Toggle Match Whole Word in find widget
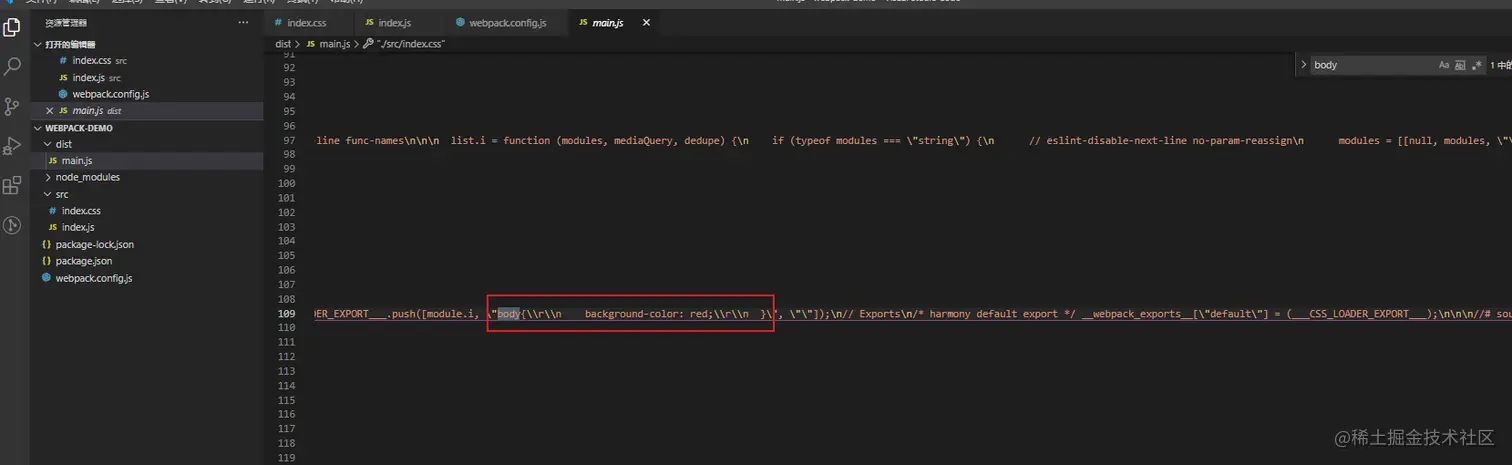This screenshot has width=1512, height=465. tap(1460, 65)
